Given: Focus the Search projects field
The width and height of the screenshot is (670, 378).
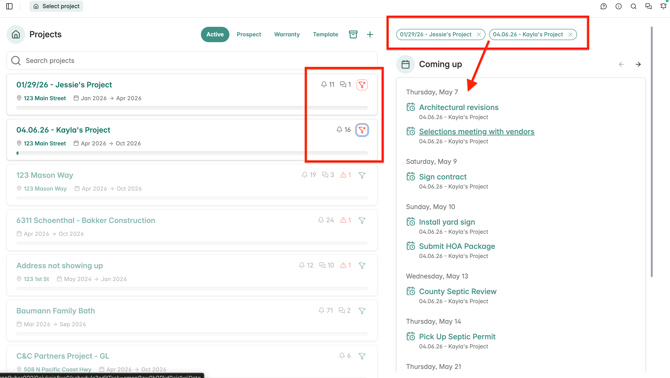Looking at the screenshot, I should pos(192,61).
